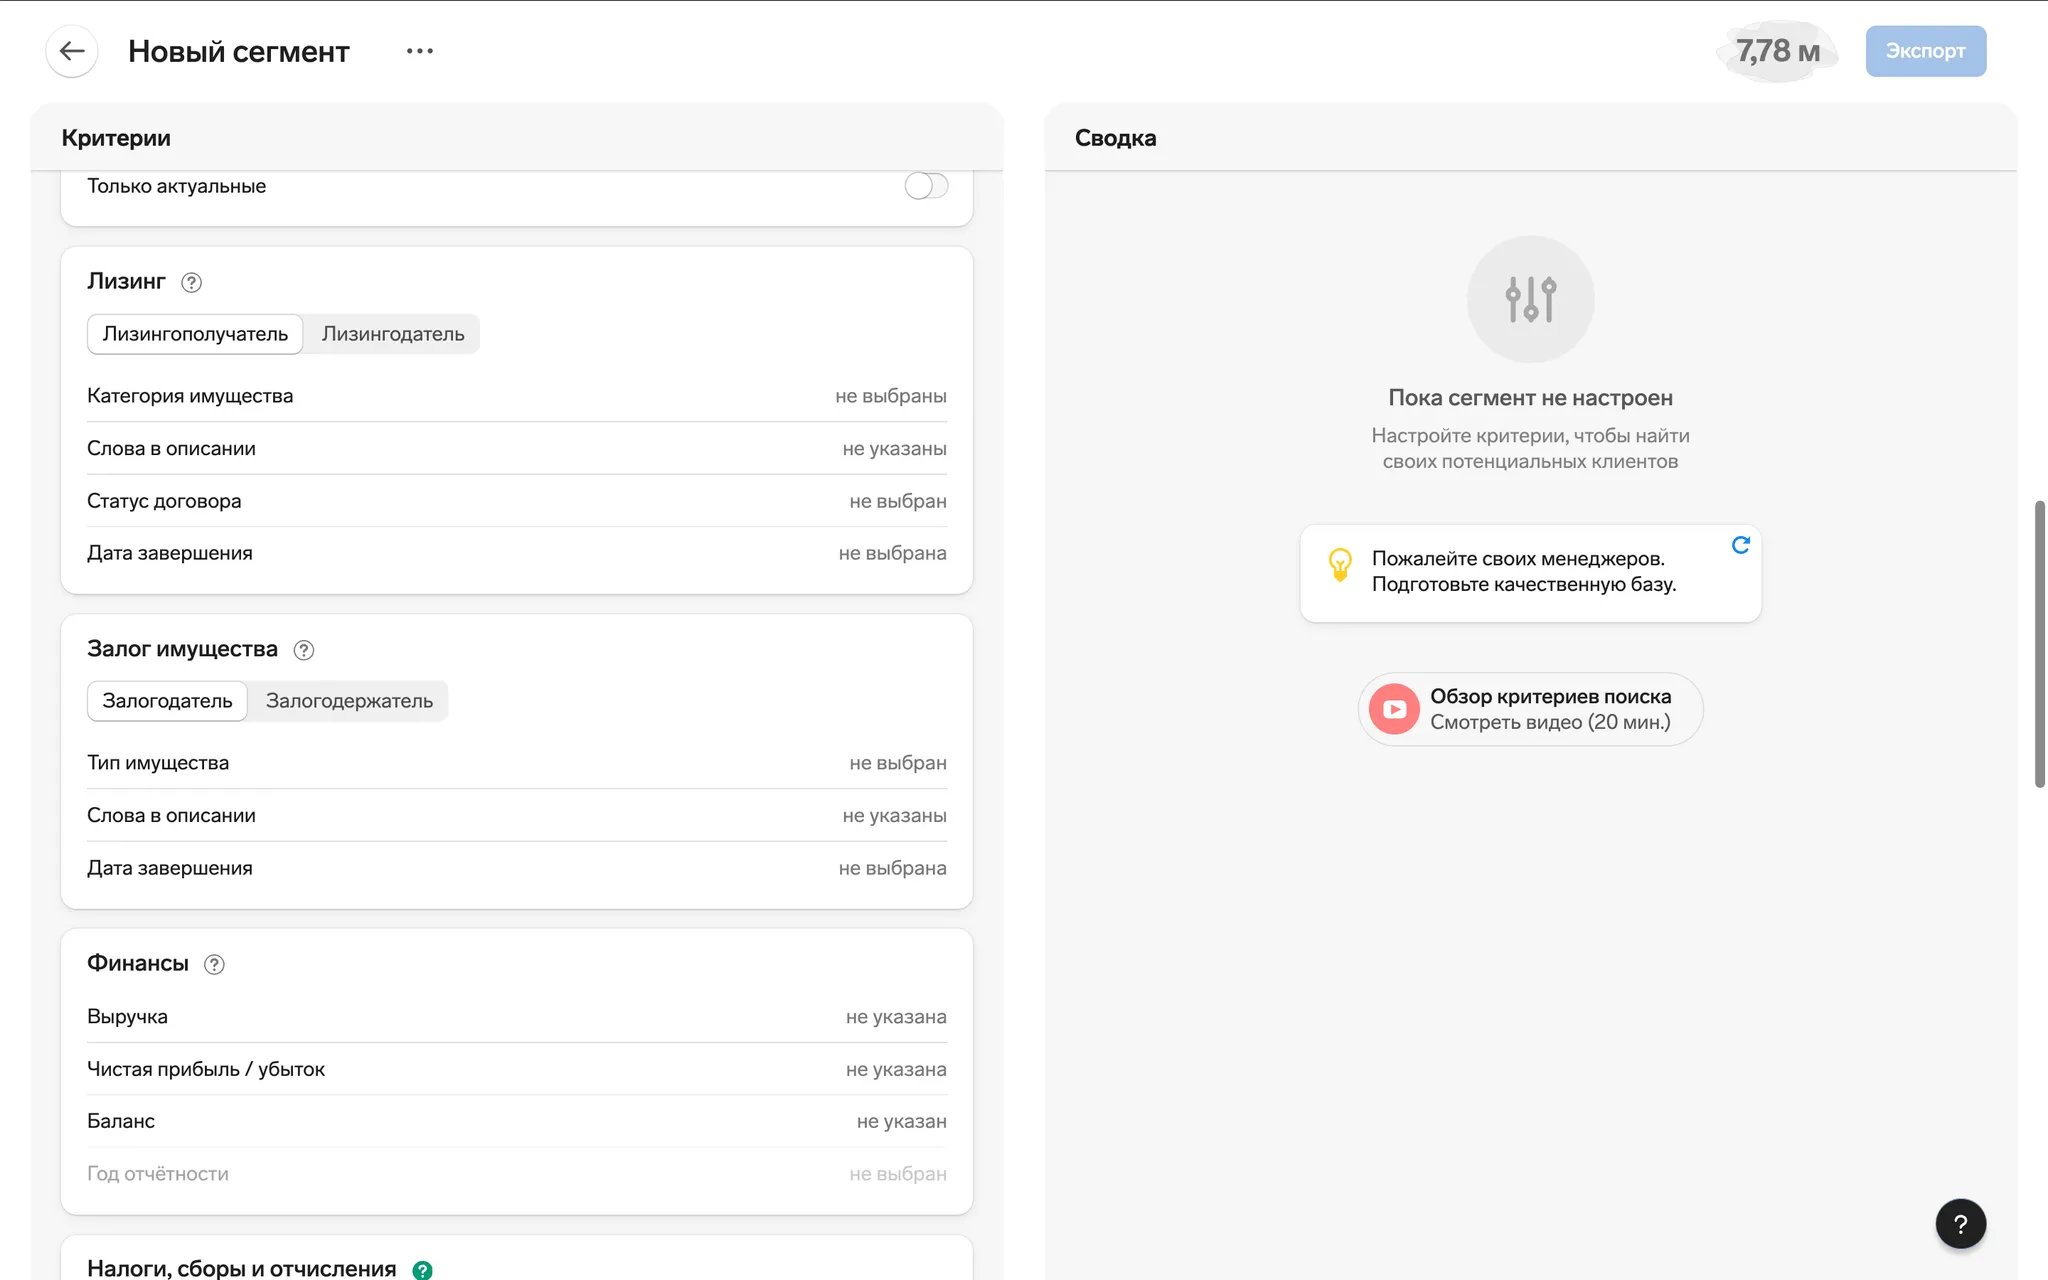Open Дата завершения under Лизинг

pos(516,553)
